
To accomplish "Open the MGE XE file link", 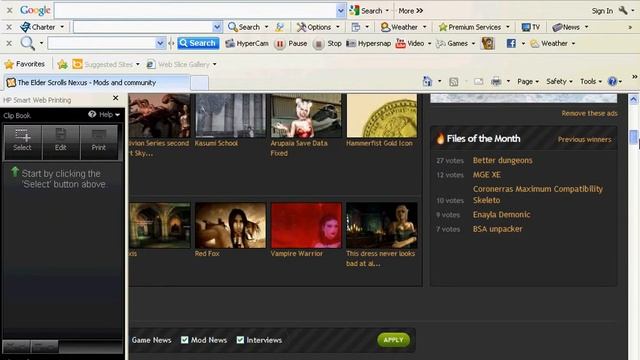I will 487,175.
